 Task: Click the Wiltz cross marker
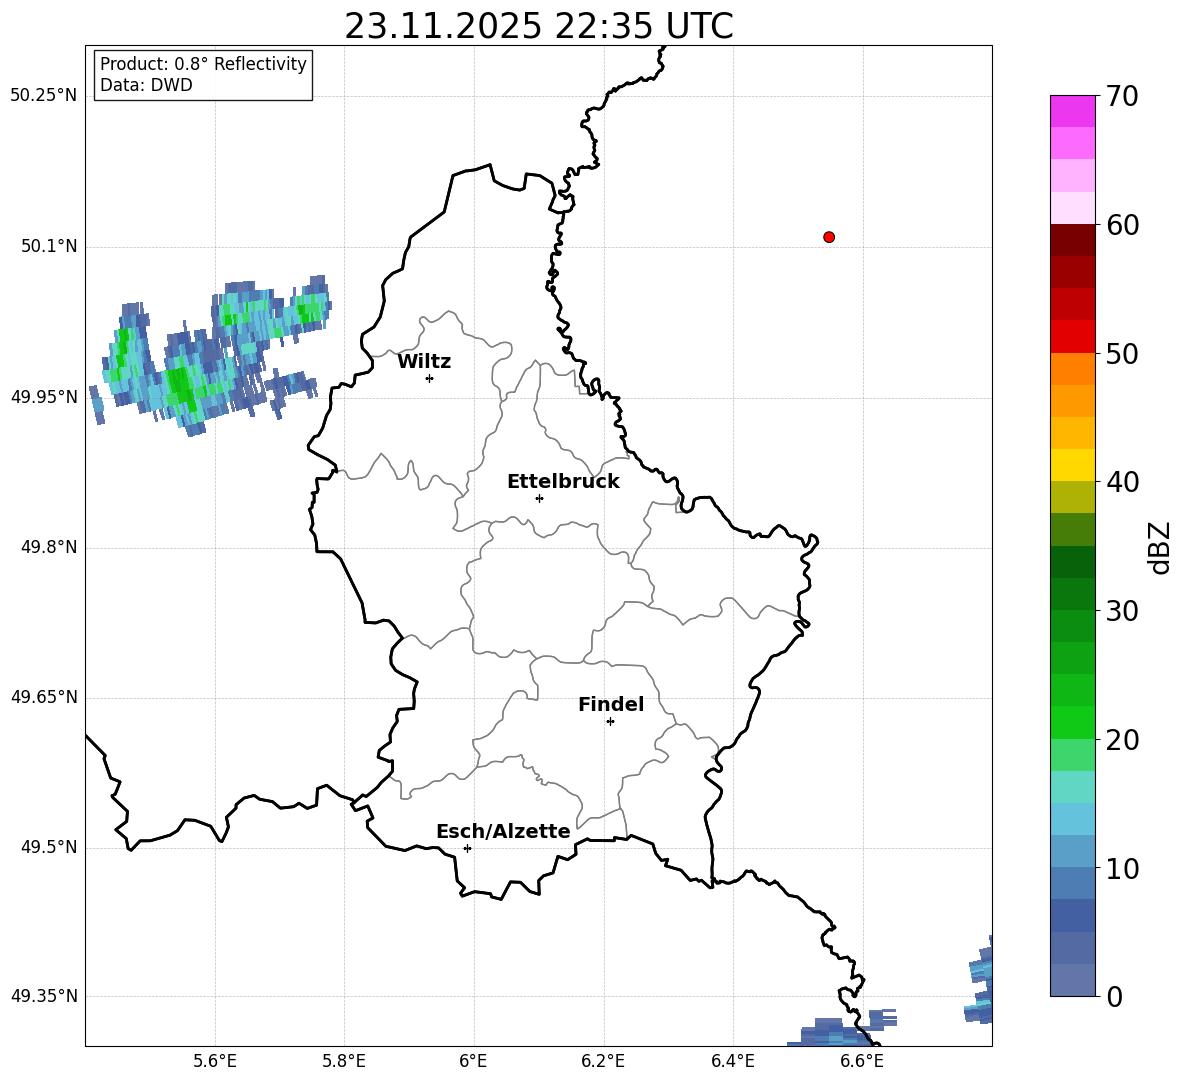coord(430,378)
